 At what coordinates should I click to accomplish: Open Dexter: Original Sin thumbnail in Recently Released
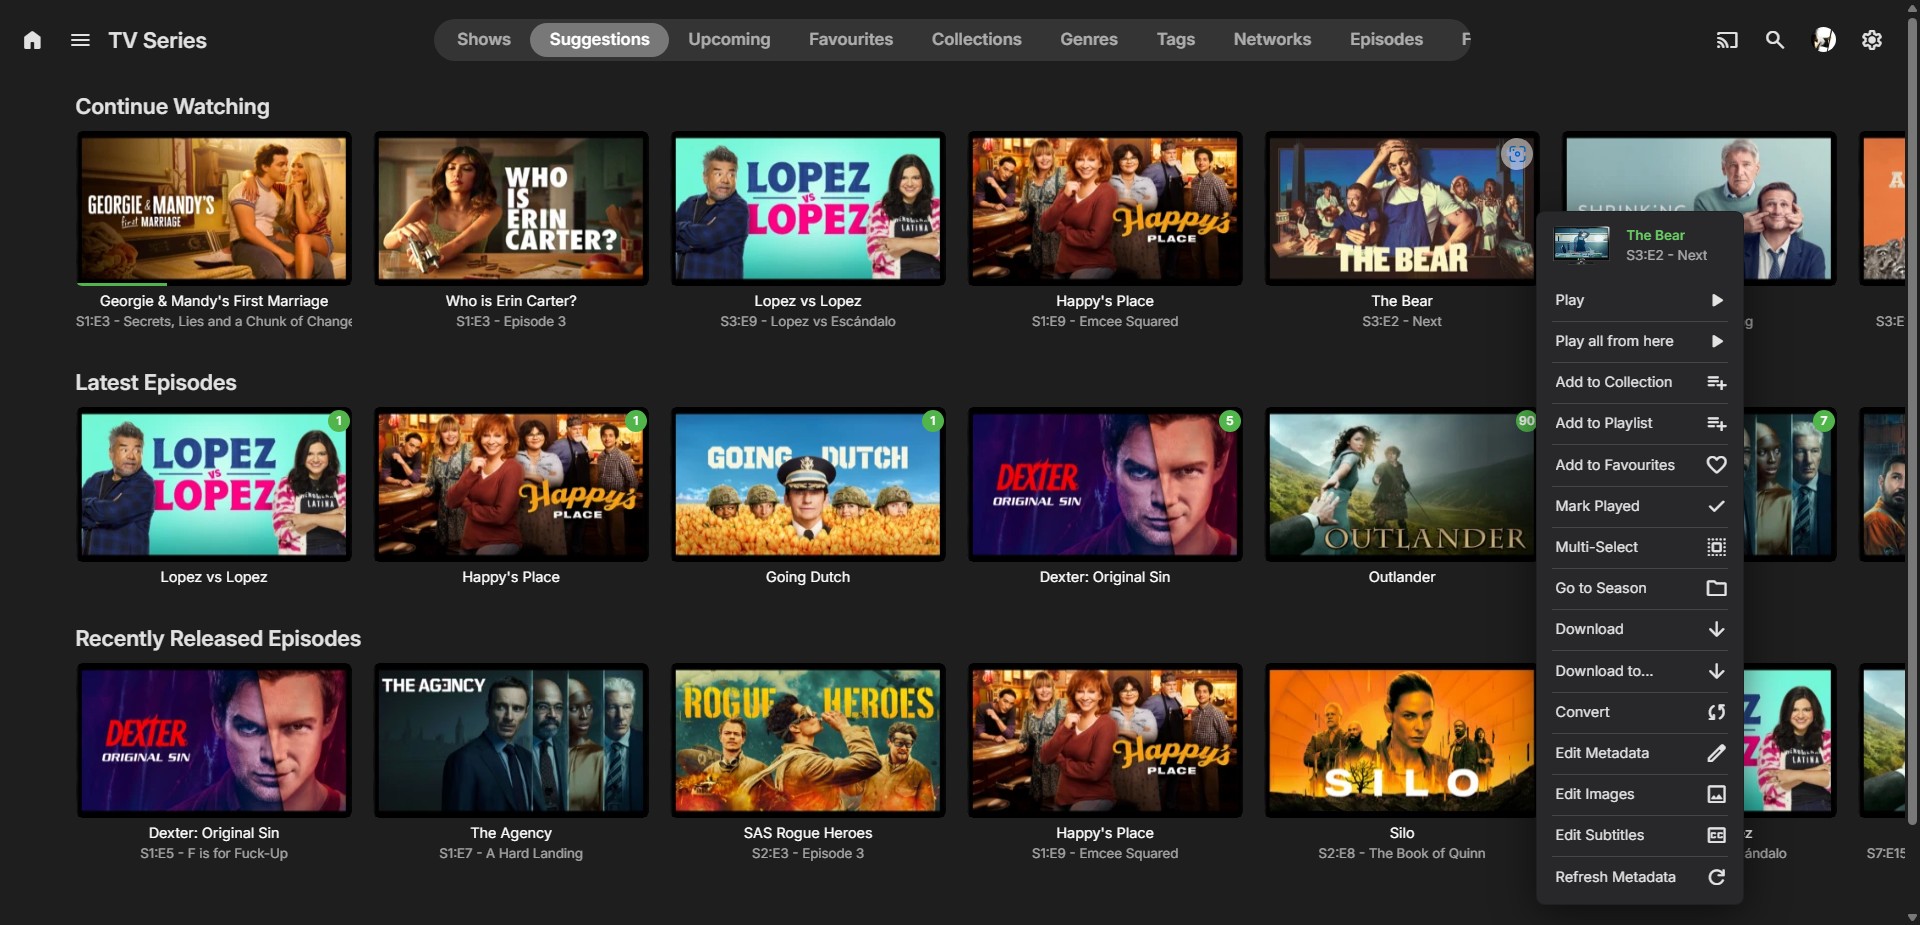tap(214, 740)
